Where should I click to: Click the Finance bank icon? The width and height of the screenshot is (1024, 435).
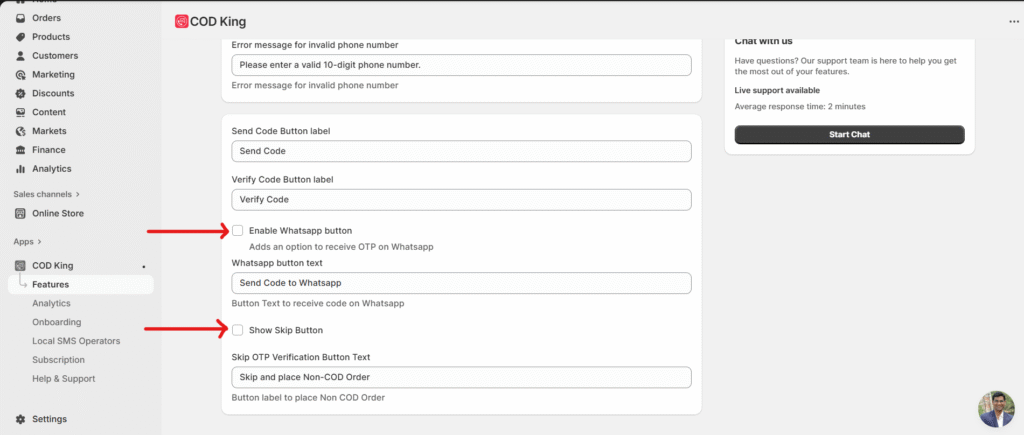point(21,150)
